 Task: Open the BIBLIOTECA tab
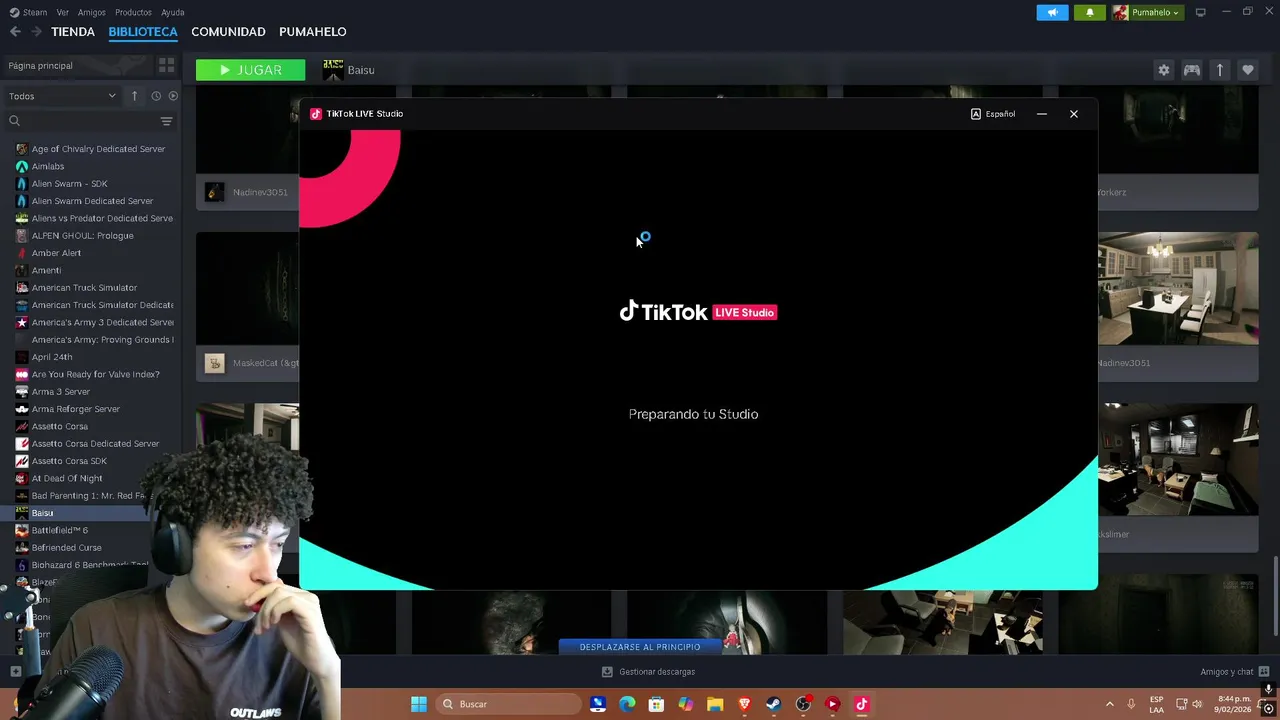tap(143, 32)
